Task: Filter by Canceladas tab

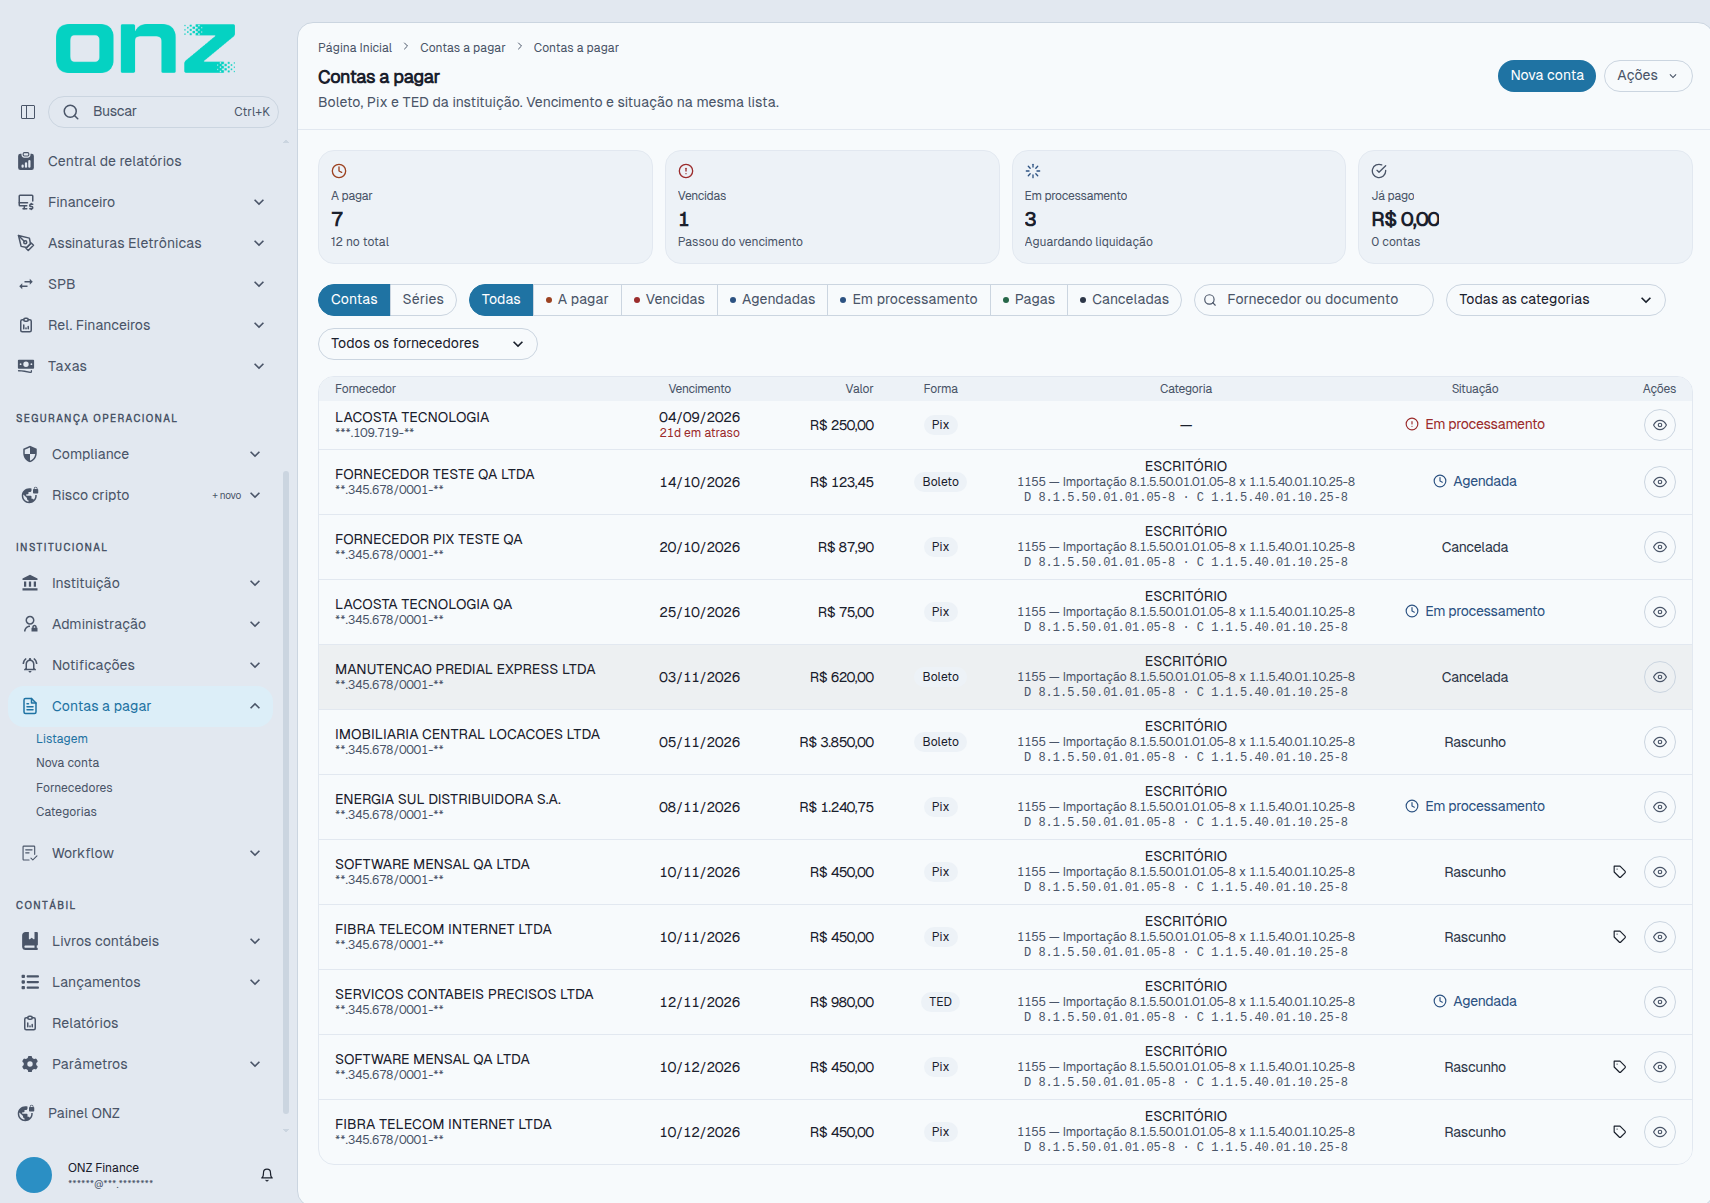Action: pyautogui.click(x=1124, y=300)
